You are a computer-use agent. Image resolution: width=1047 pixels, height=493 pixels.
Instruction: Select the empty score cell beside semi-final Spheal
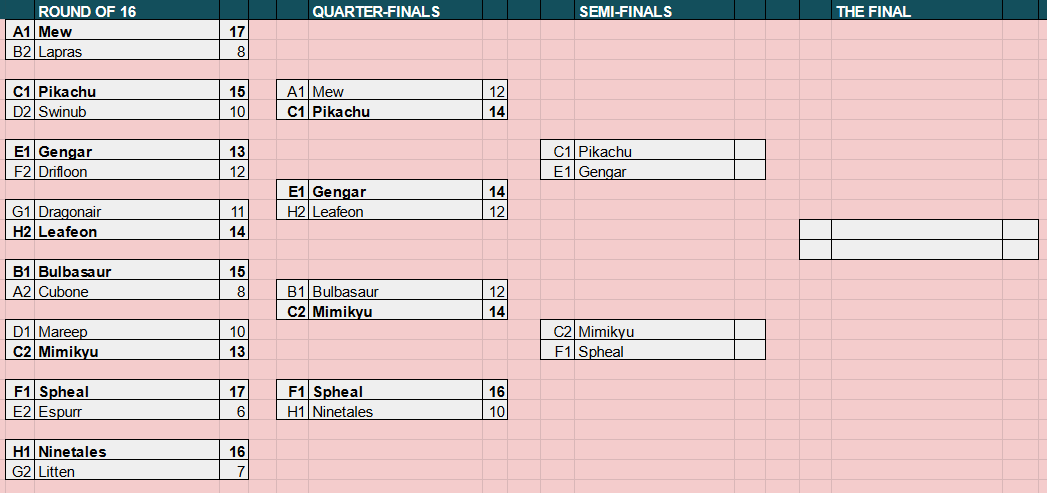[x=750, y=351]
